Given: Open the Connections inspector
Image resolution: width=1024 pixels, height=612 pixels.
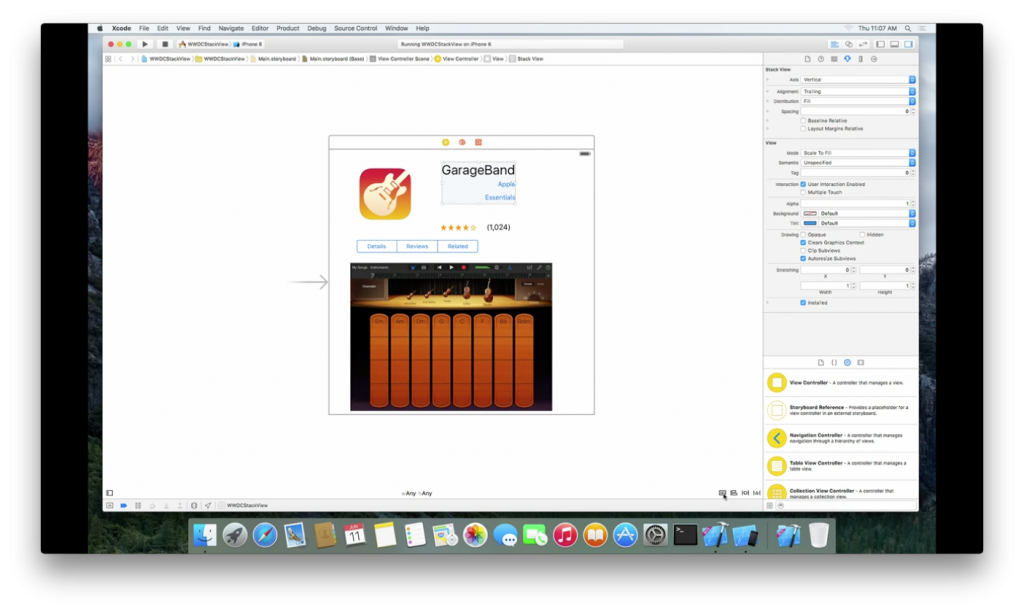Looking at the screenshot, I should pos(874,59).
